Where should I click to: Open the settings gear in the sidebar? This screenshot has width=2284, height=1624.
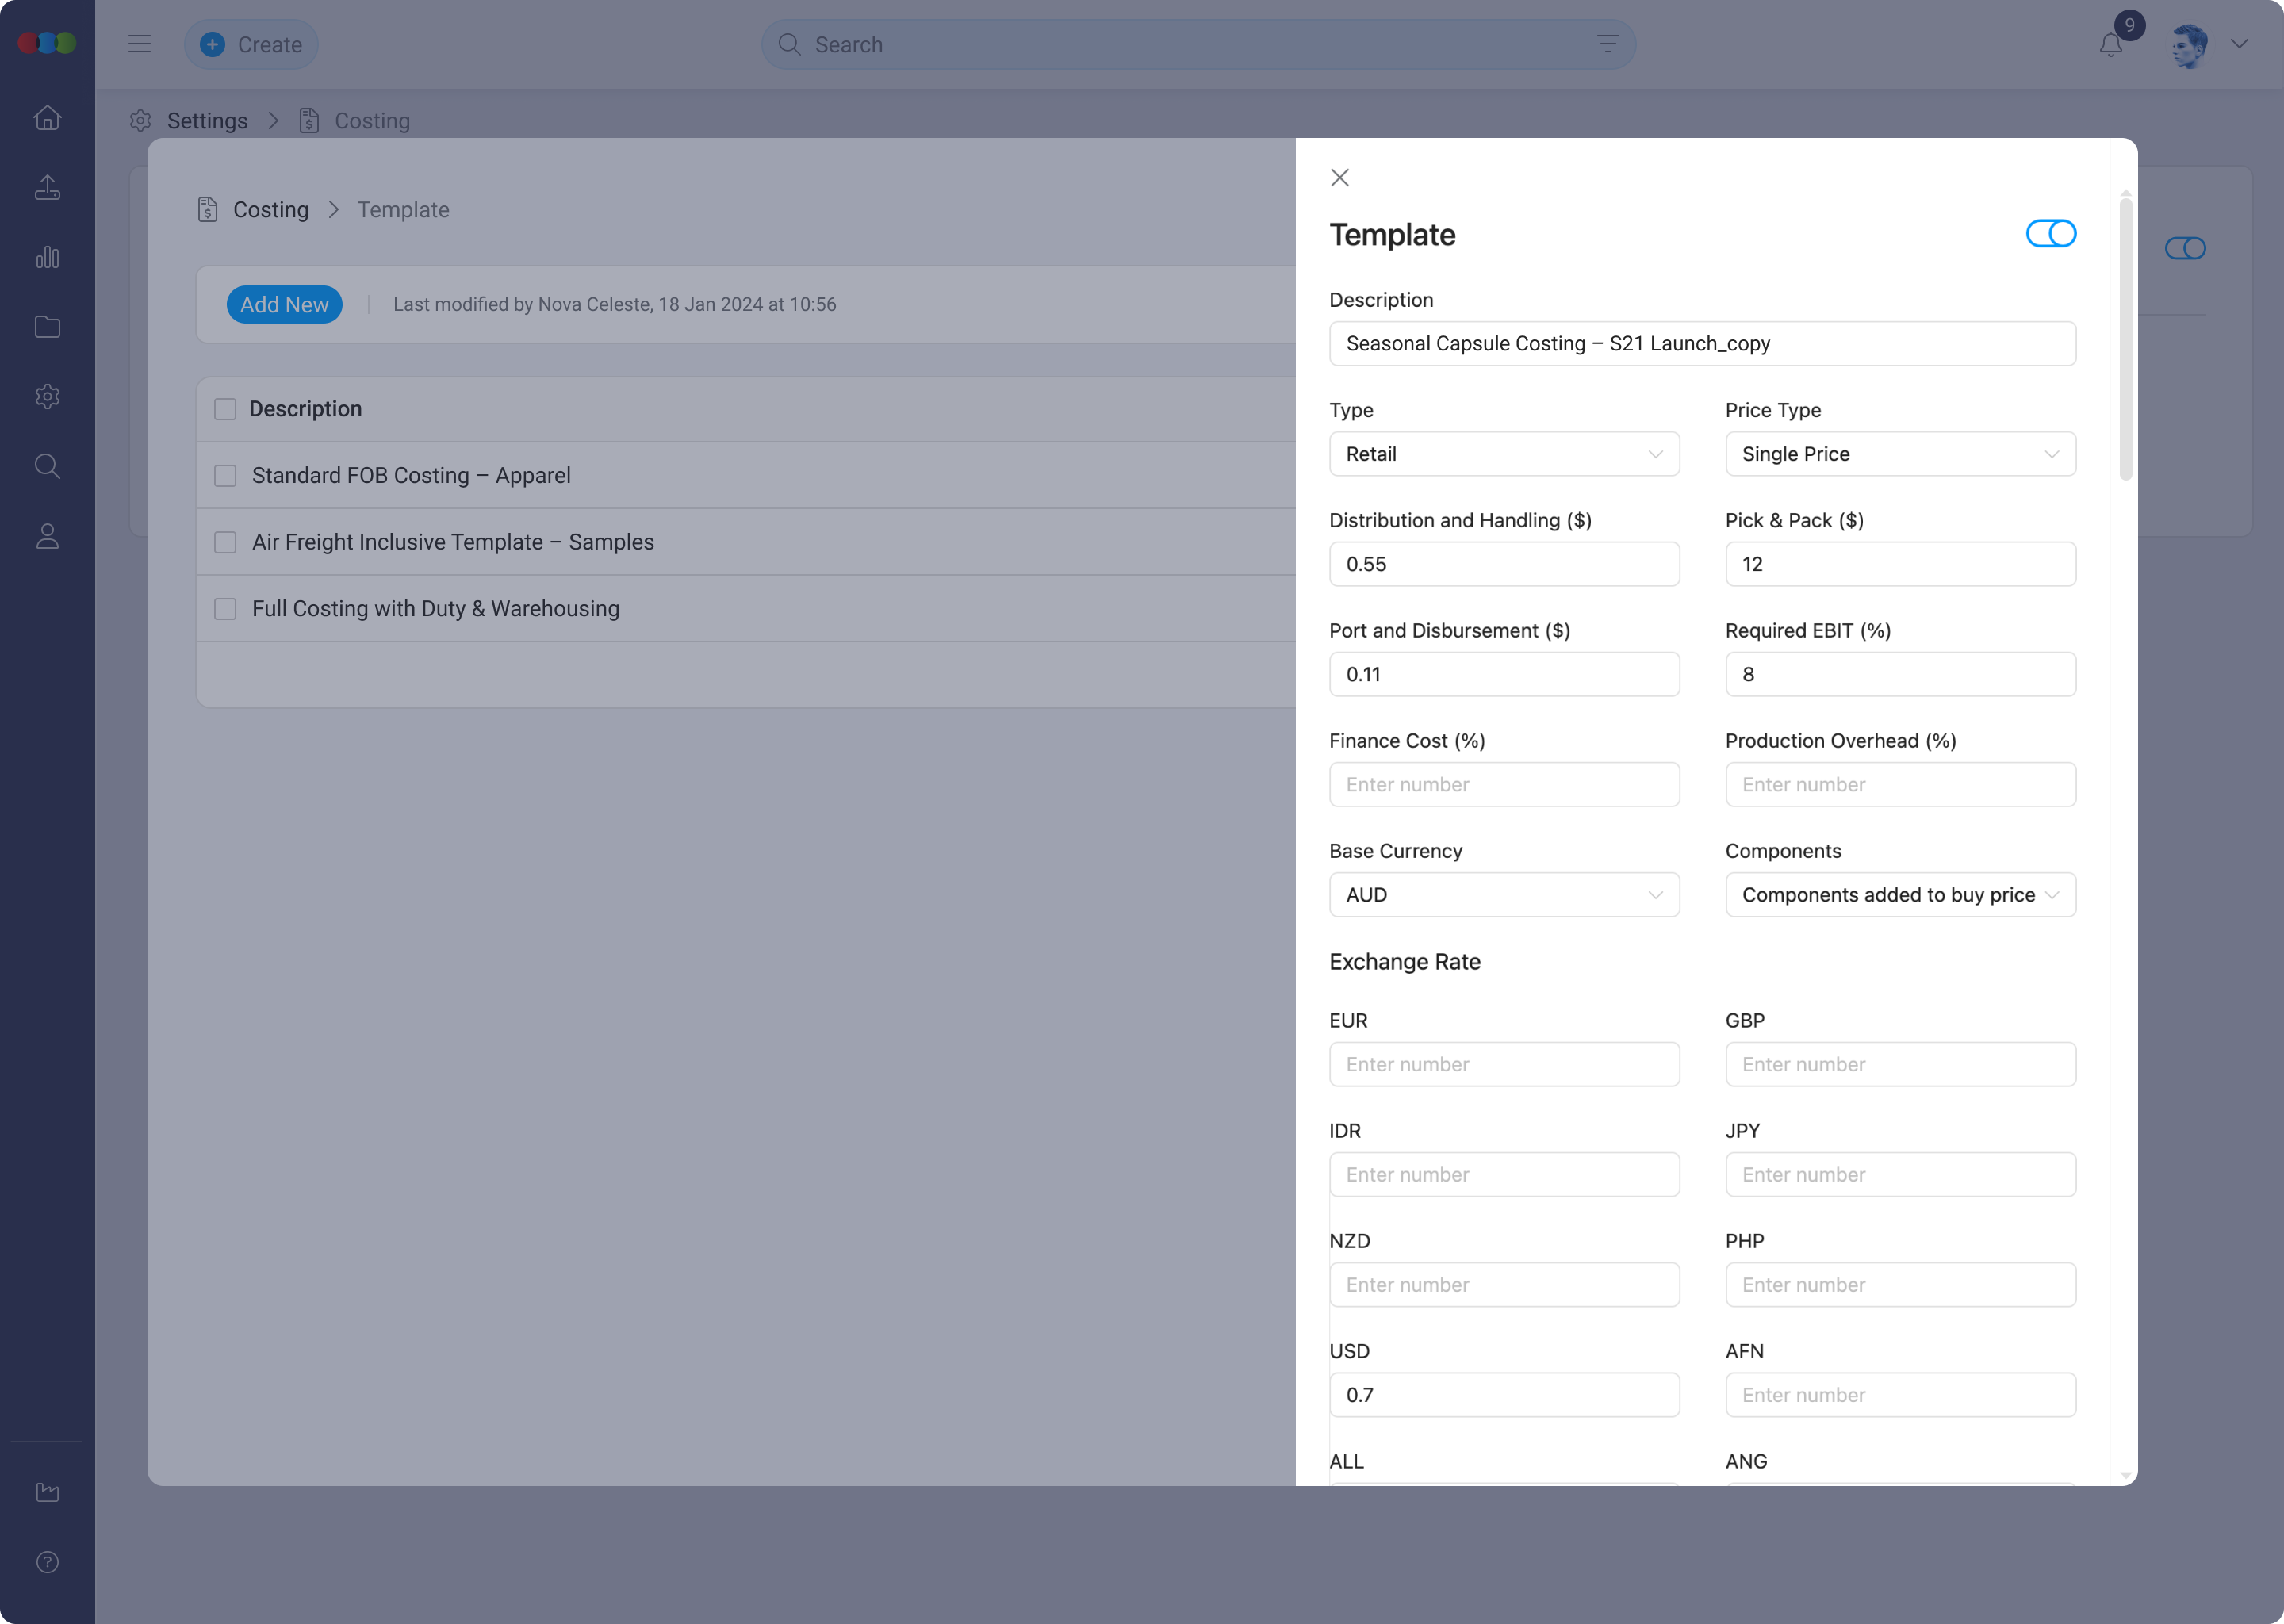(x=47, y=396)
